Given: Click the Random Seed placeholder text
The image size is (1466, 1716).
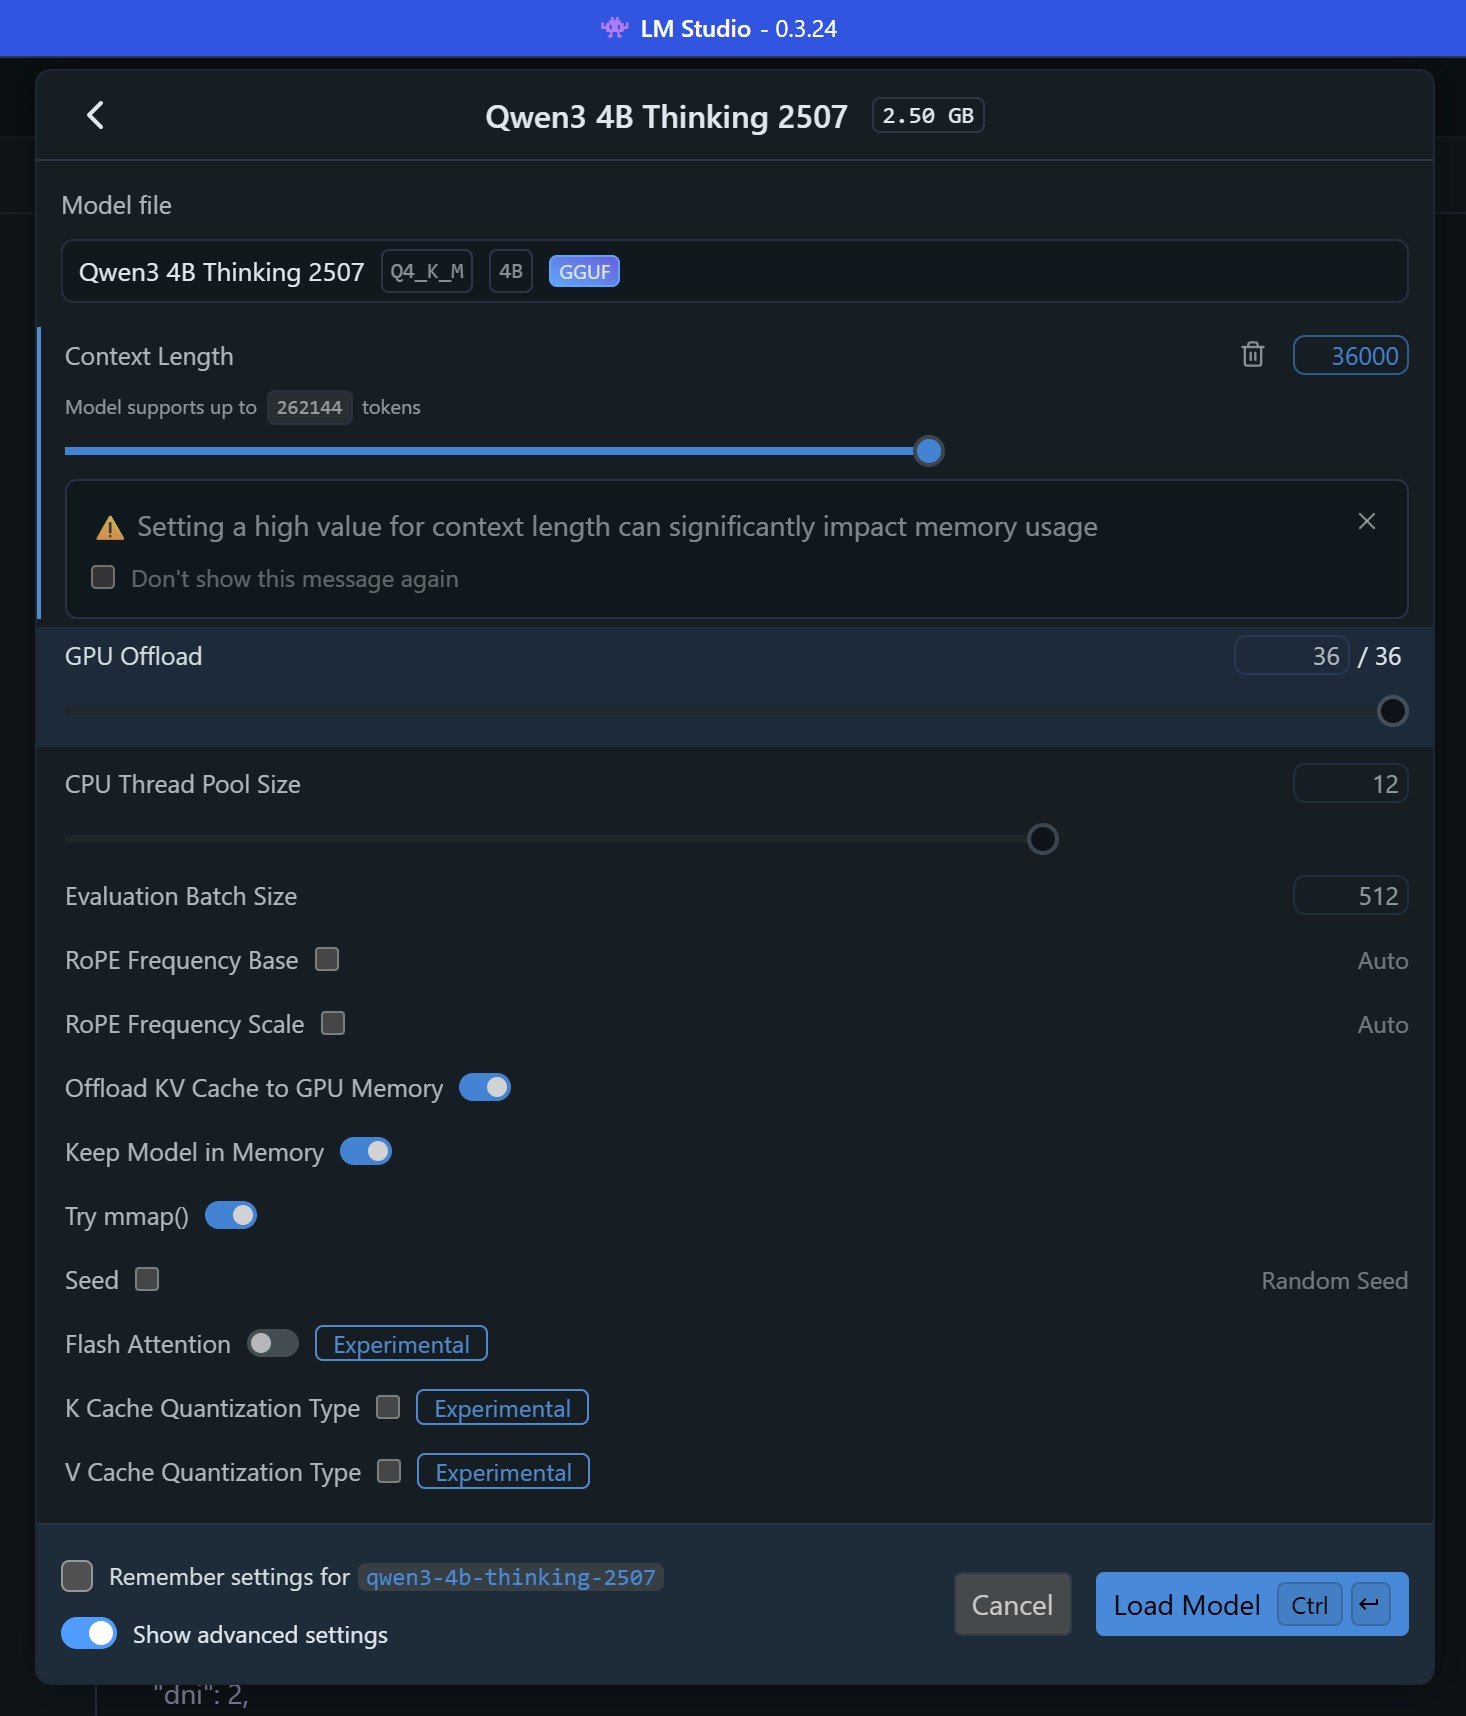Looking at the screenshot, I should 1334,1280.
